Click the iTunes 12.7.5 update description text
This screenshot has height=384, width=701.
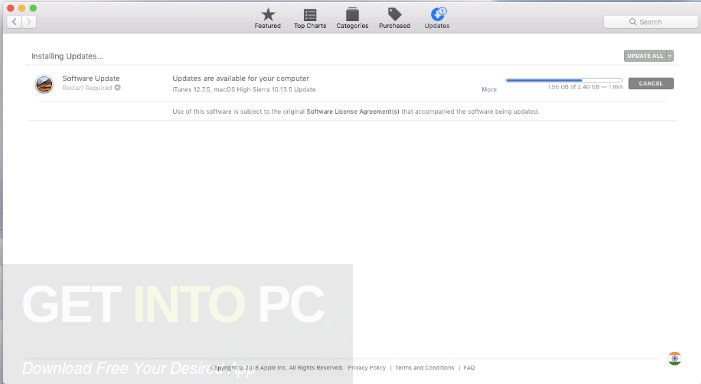244,90
